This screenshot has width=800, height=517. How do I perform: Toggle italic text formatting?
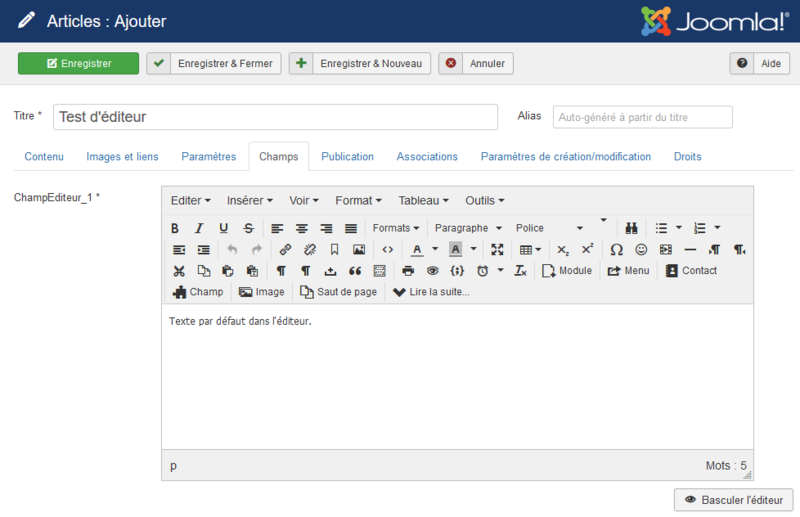(x=199, y=228)
